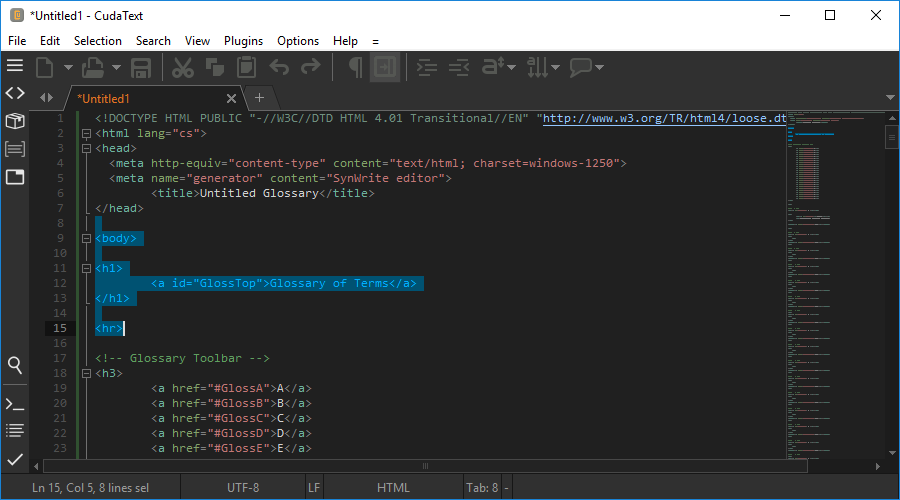Click the HTML lexer in status bar
900x500 pixels.
[393, 488]
